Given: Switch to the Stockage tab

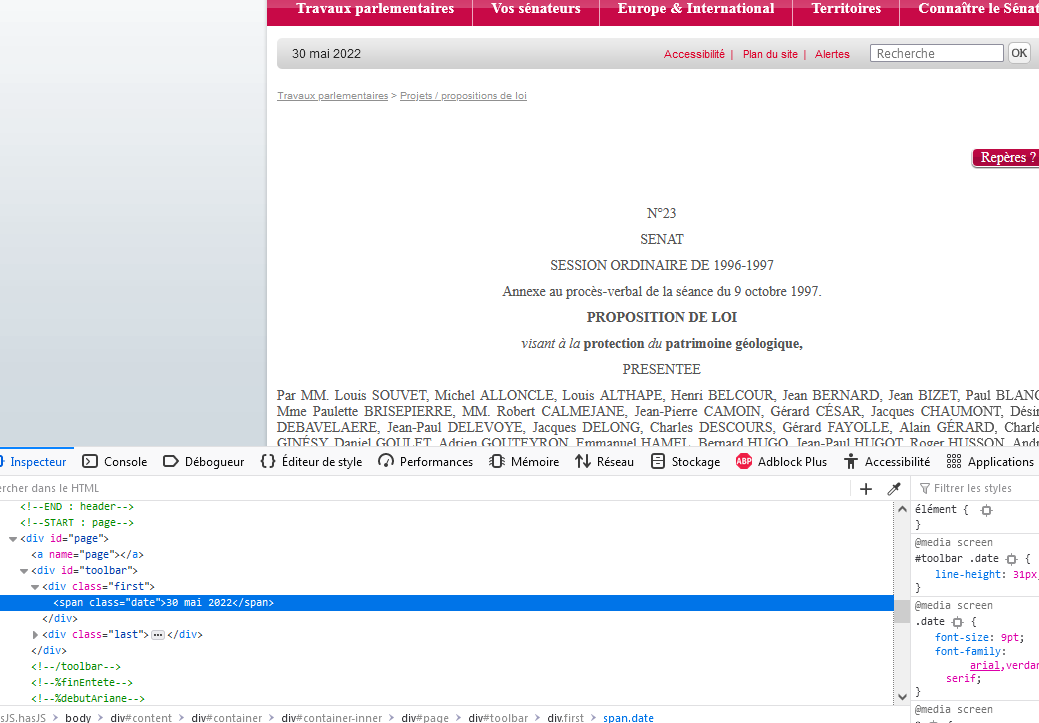Looking at the screenshot, I should point(685,462).
